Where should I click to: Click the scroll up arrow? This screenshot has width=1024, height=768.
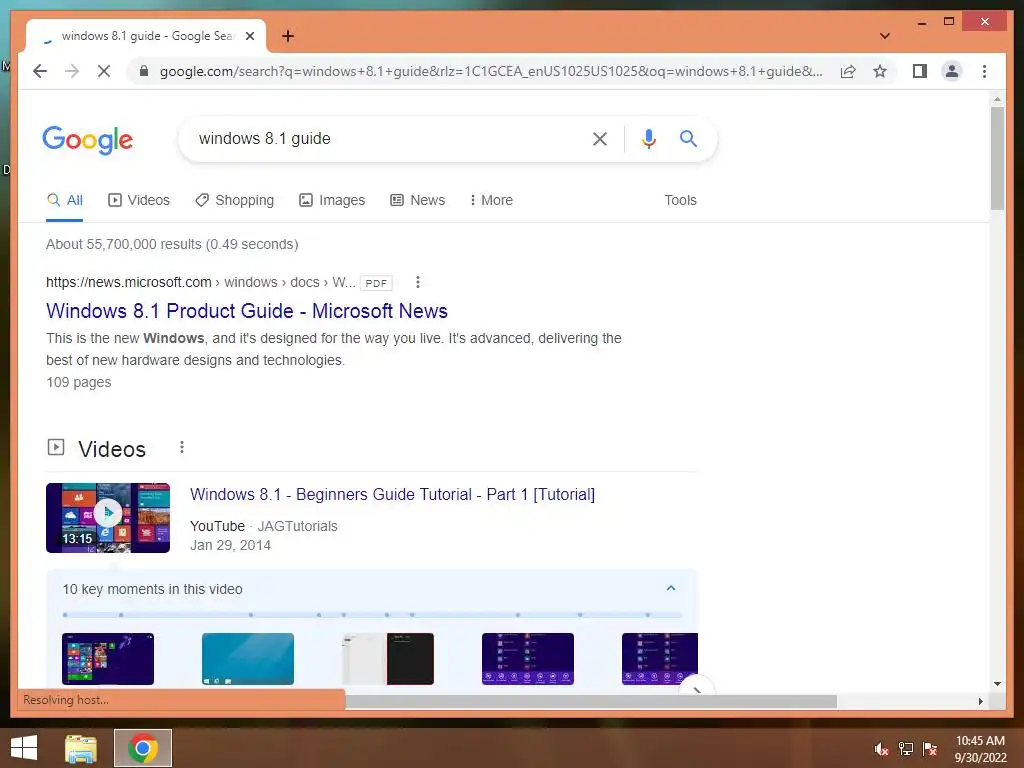[997, 99]
